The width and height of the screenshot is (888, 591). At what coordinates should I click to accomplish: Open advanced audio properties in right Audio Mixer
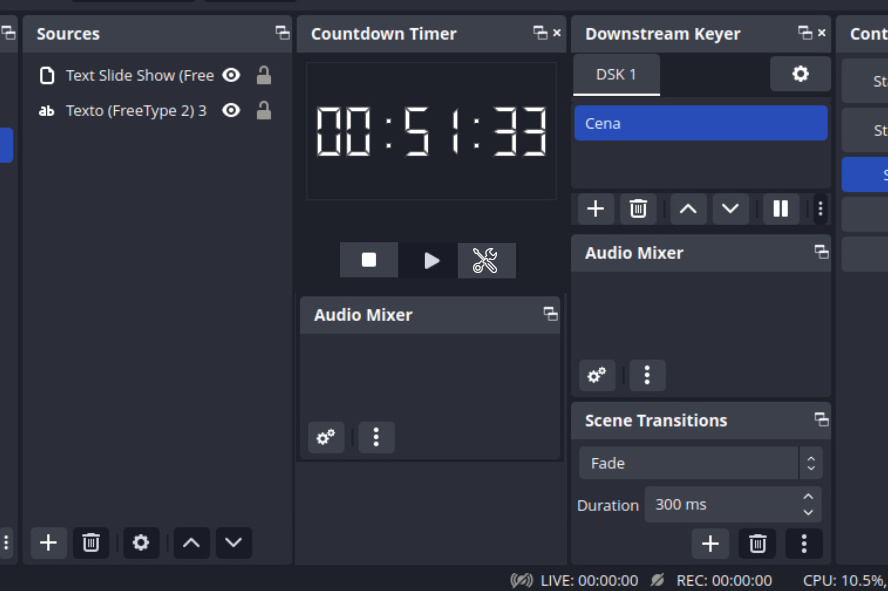(597, 375)
